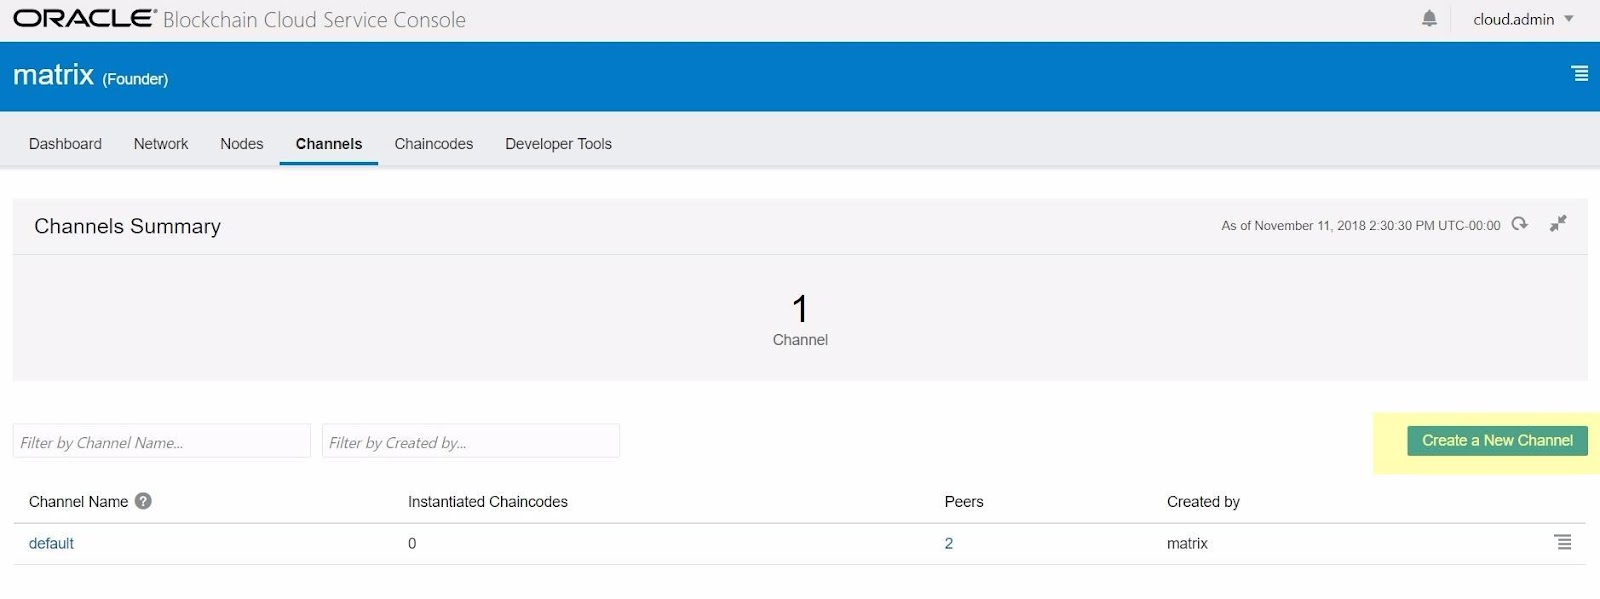Switch to Developer Tools tab
Screen dimensions: 1600x599
(558, 144)
